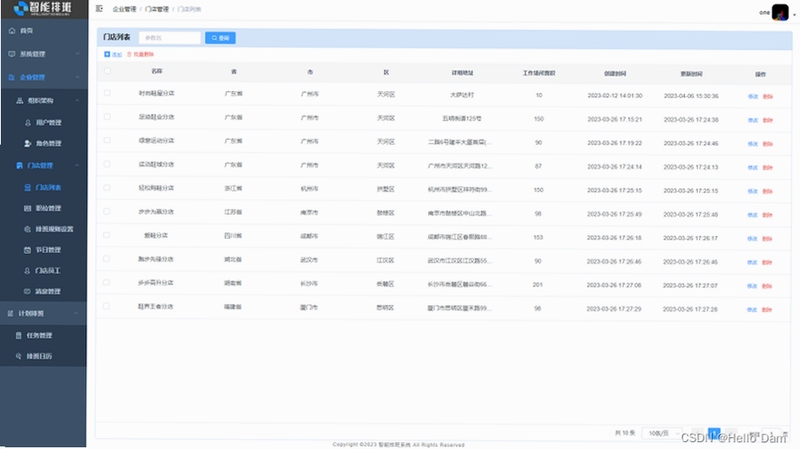
Task: Click the 排班规则设置 gear icon
Action: click(28, 229)
